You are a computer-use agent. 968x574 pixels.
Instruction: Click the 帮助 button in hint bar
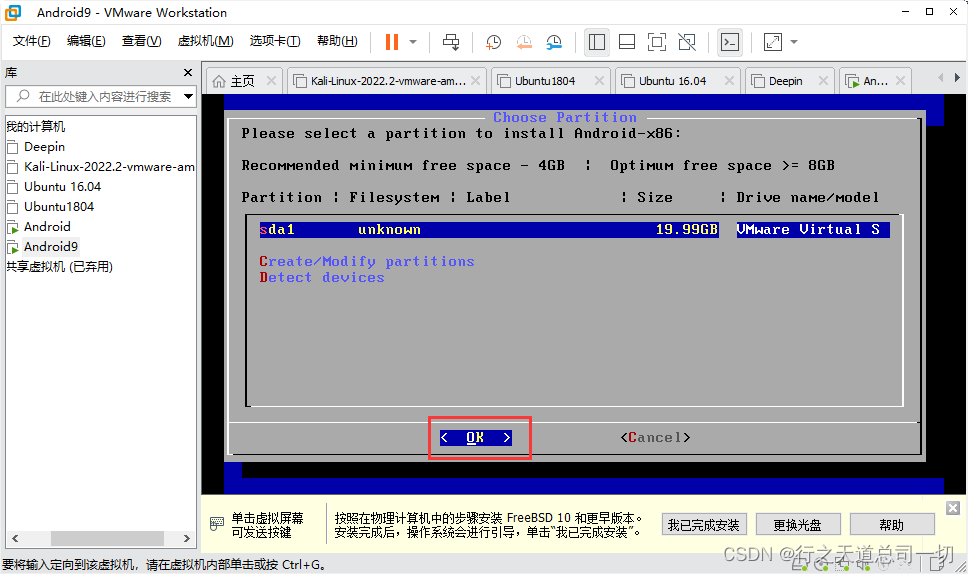(x=891, y=525)
